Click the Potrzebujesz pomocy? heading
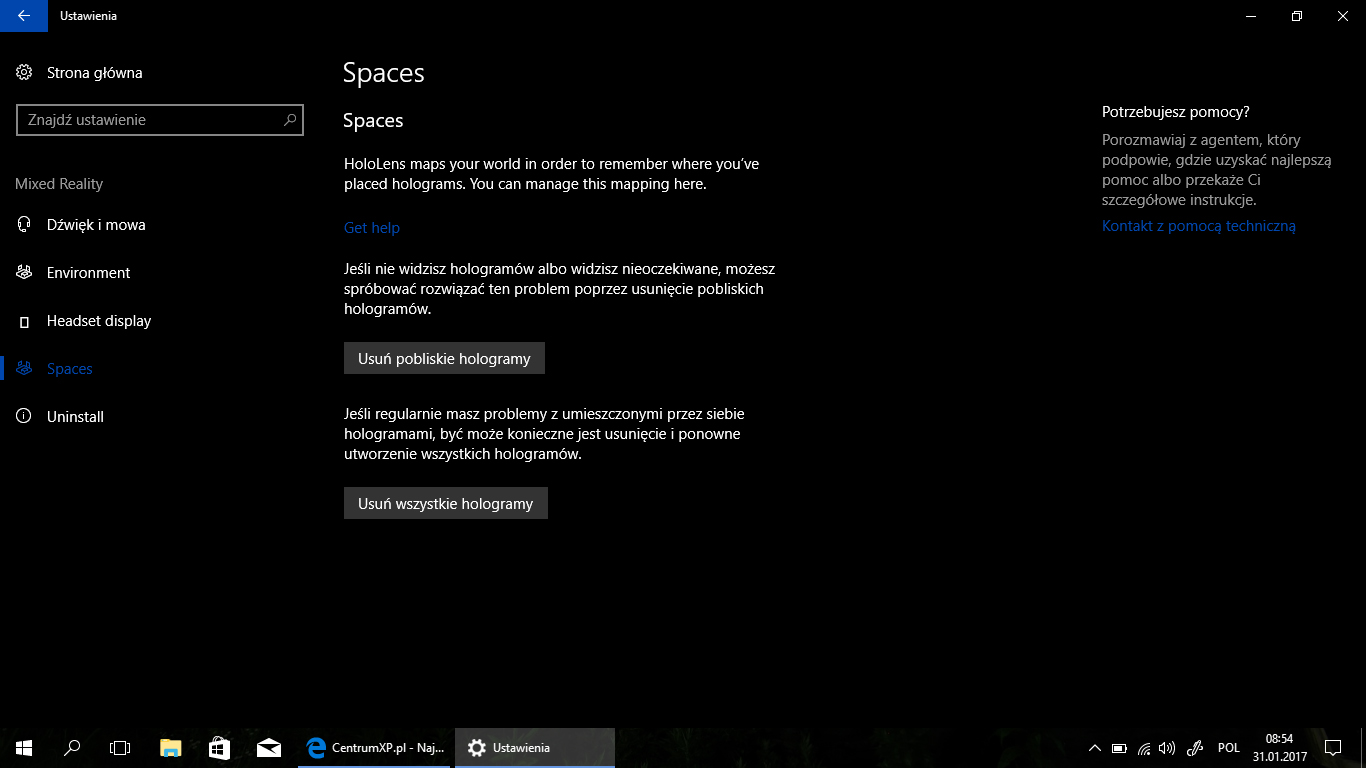This screenshot has width=1366, height=768. coord(1176,112)
